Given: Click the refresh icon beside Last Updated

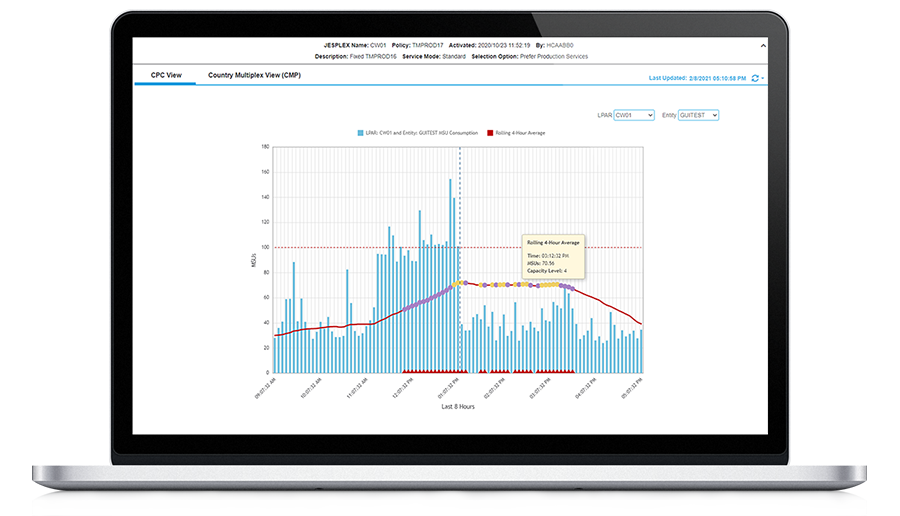Looking at the screenshot, I should coord(755,77).
